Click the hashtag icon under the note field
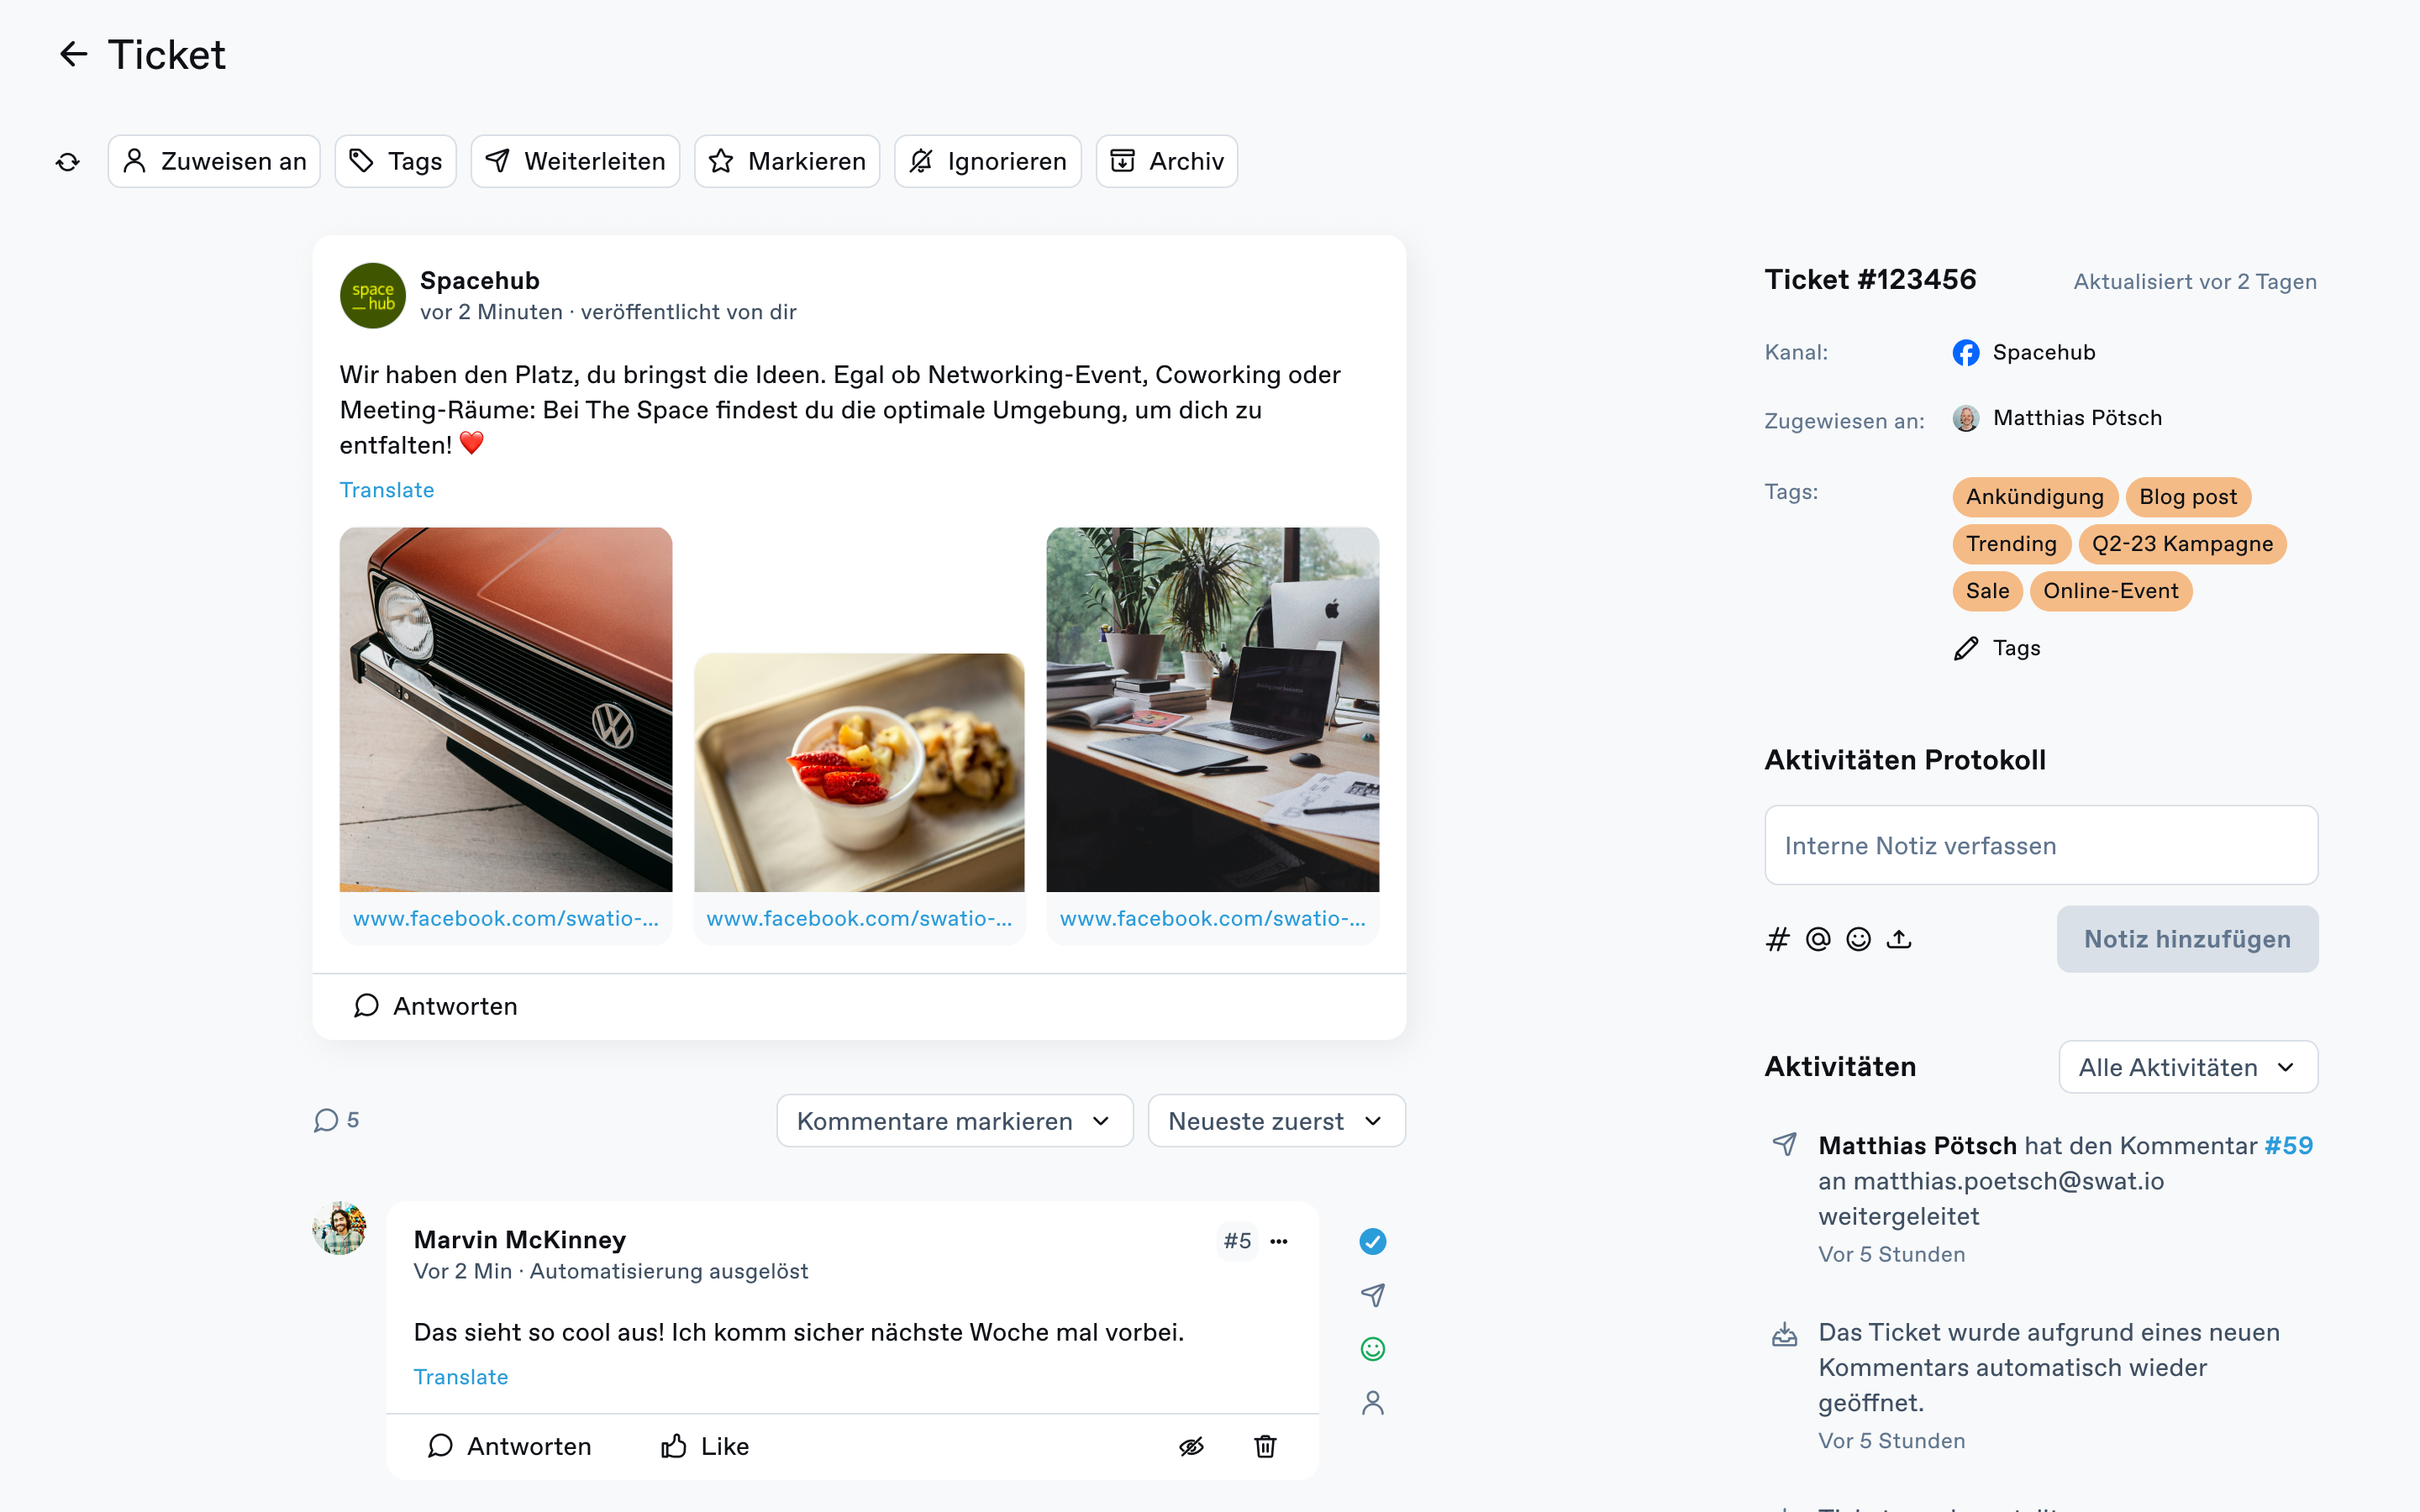Viewport: 2420px width, 1512px height. click(1777, 939)
